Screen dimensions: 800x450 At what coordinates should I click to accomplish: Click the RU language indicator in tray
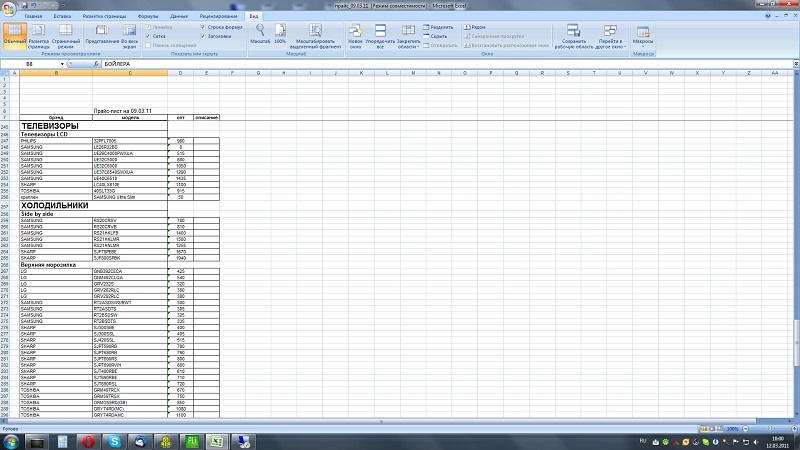(x=643, y=441)
